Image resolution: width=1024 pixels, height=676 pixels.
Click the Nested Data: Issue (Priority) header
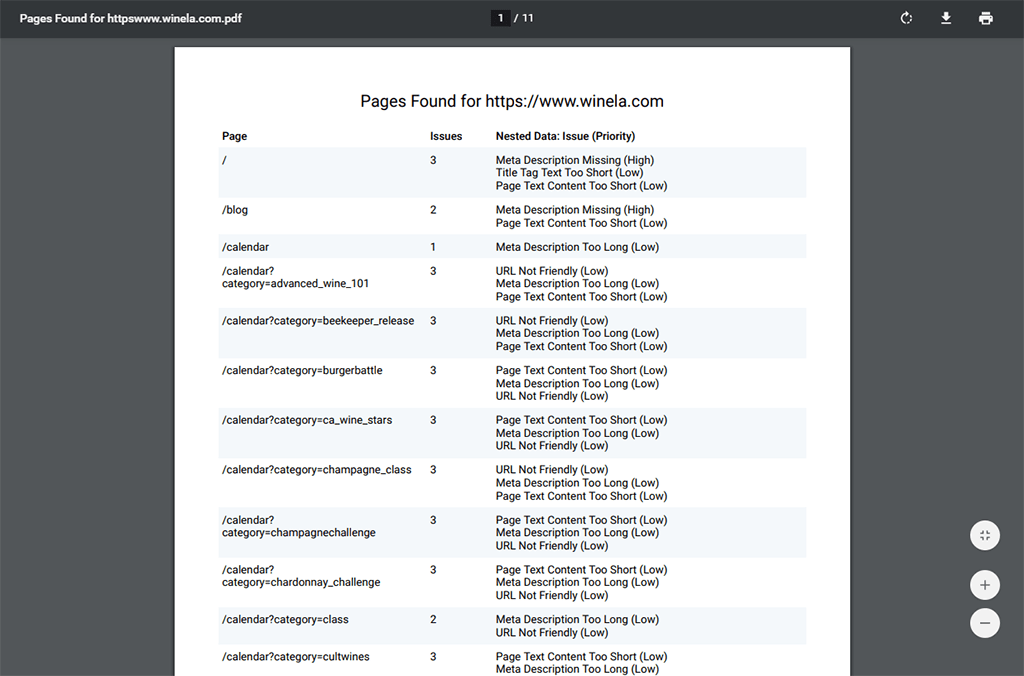tap(565, 136)
